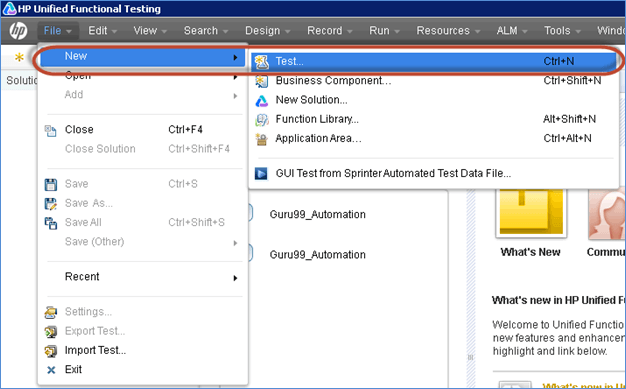Click the "What's new in HP Unified" heading
The height and width of the screenshot is (389, 626).
point(559,300)
